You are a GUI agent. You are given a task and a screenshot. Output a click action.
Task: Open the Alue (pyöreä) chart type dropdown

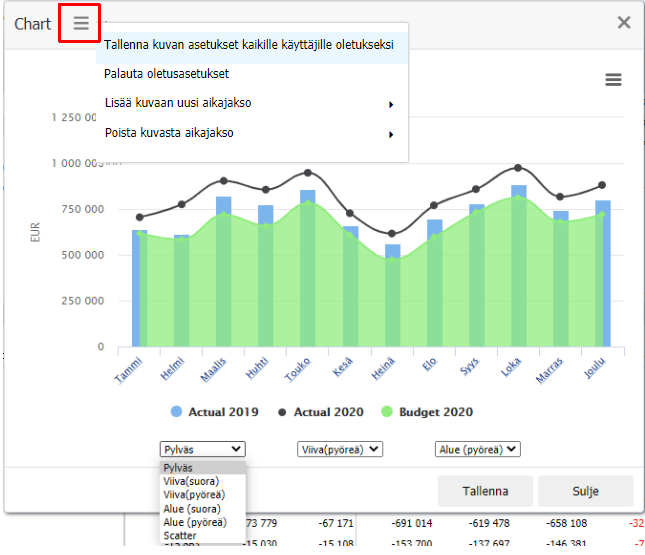[x=478, y=449]
